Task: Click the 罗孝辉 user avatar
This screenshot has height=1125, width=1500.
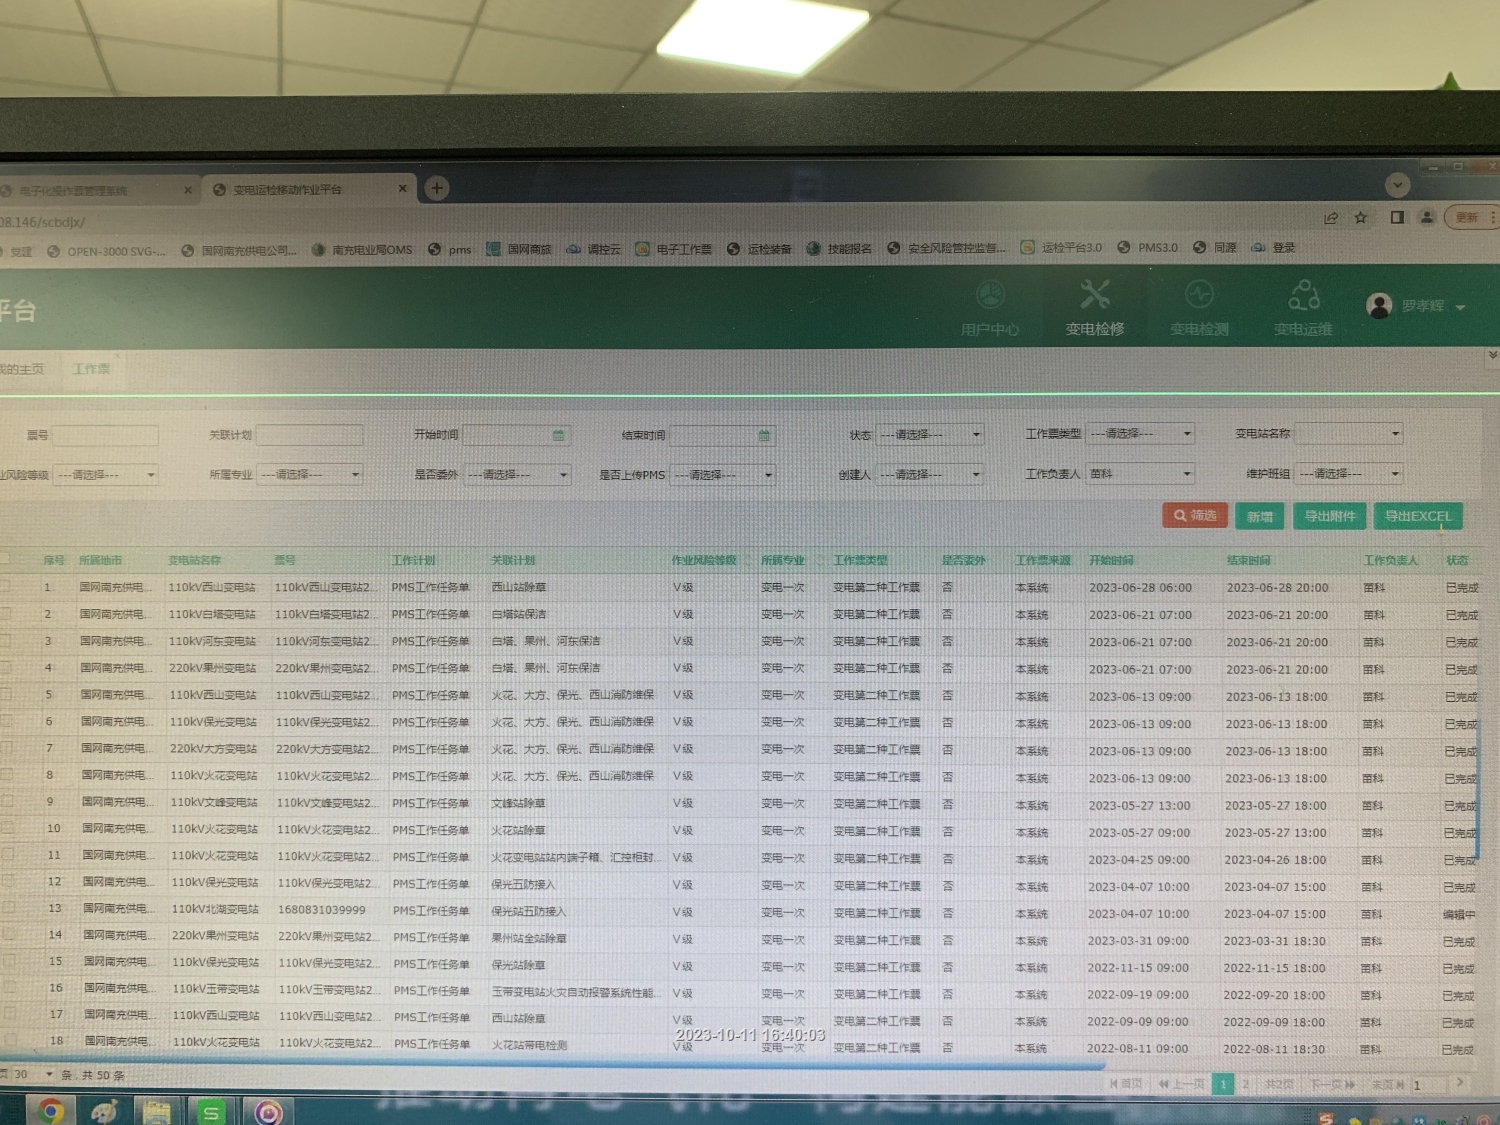Action: [1379, 306]
